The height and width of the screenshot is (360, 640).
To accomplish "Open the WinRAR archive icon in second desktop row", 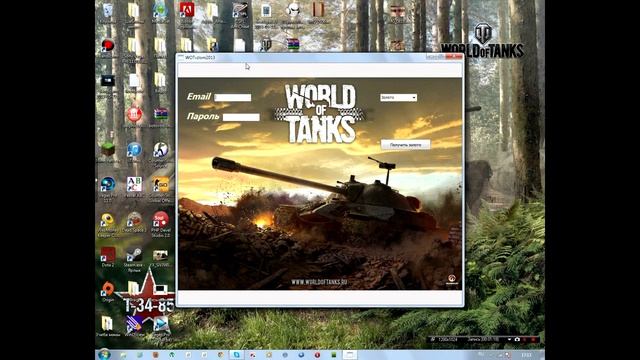I will pyautogui.click(x=293, y=44).
